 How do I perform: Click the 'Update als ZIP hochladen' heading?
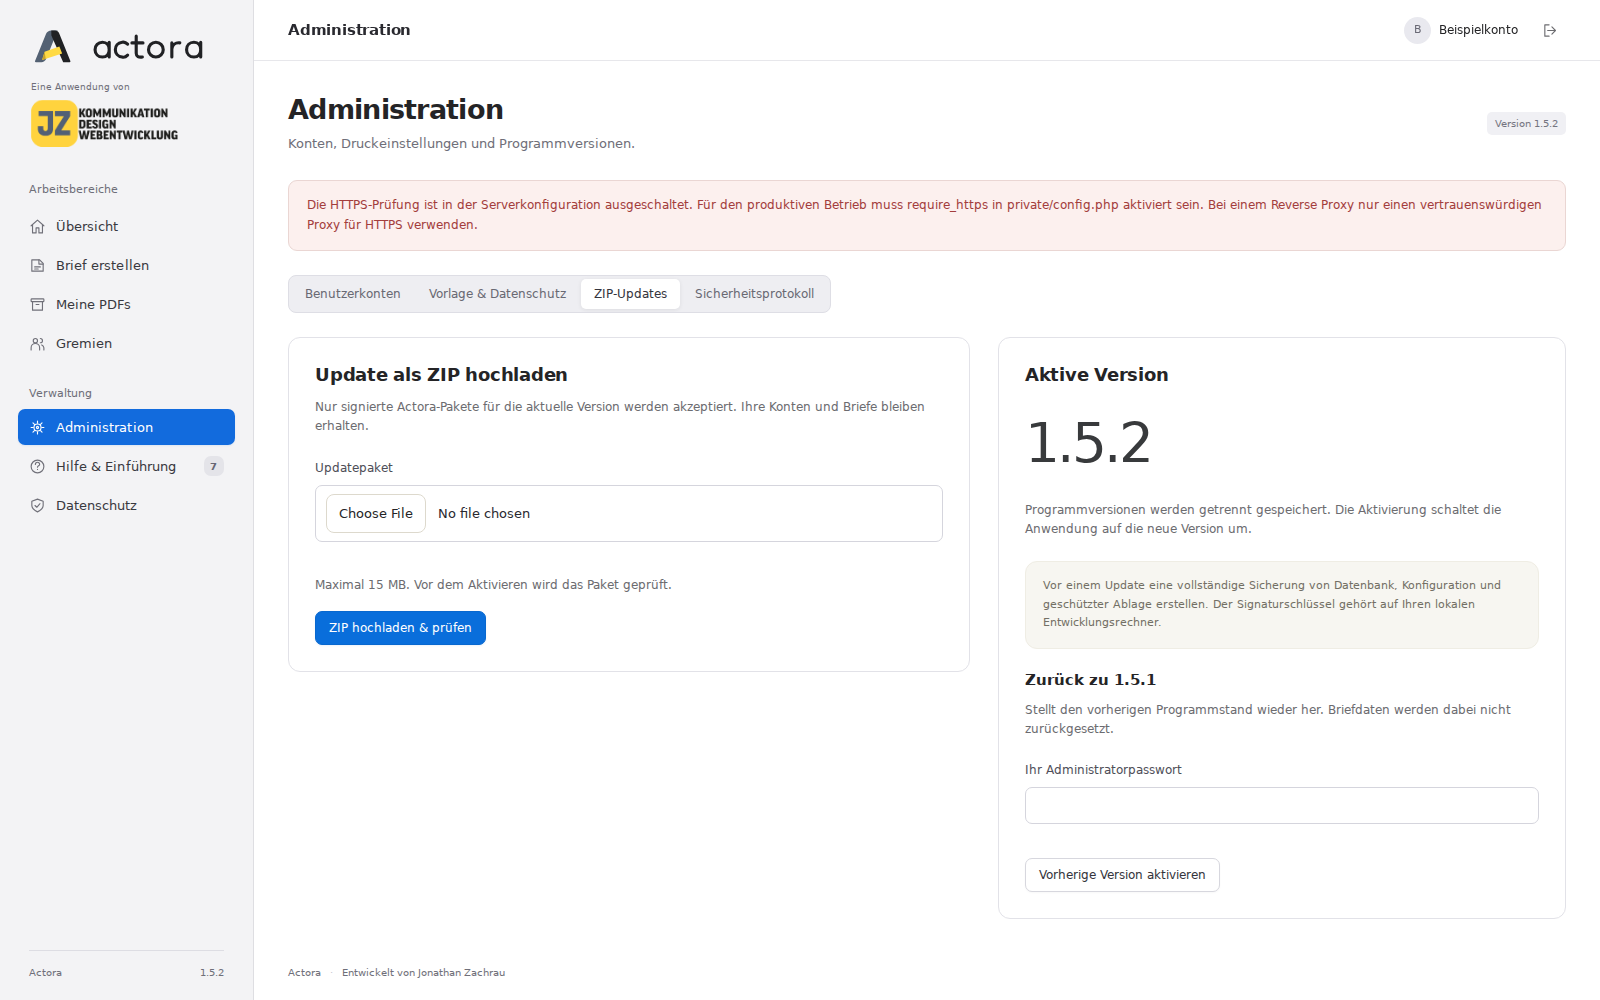pos(441,375)
